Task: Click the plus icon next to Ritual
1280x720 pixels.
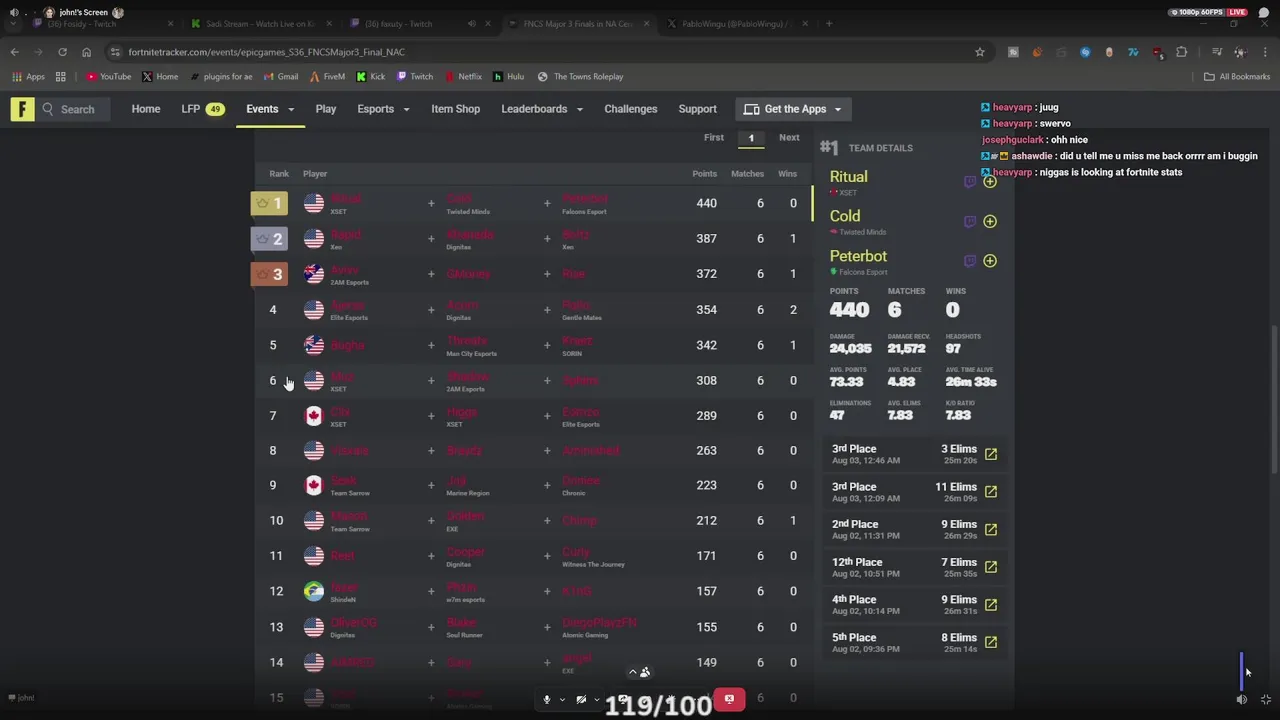Action: (990, 182)
